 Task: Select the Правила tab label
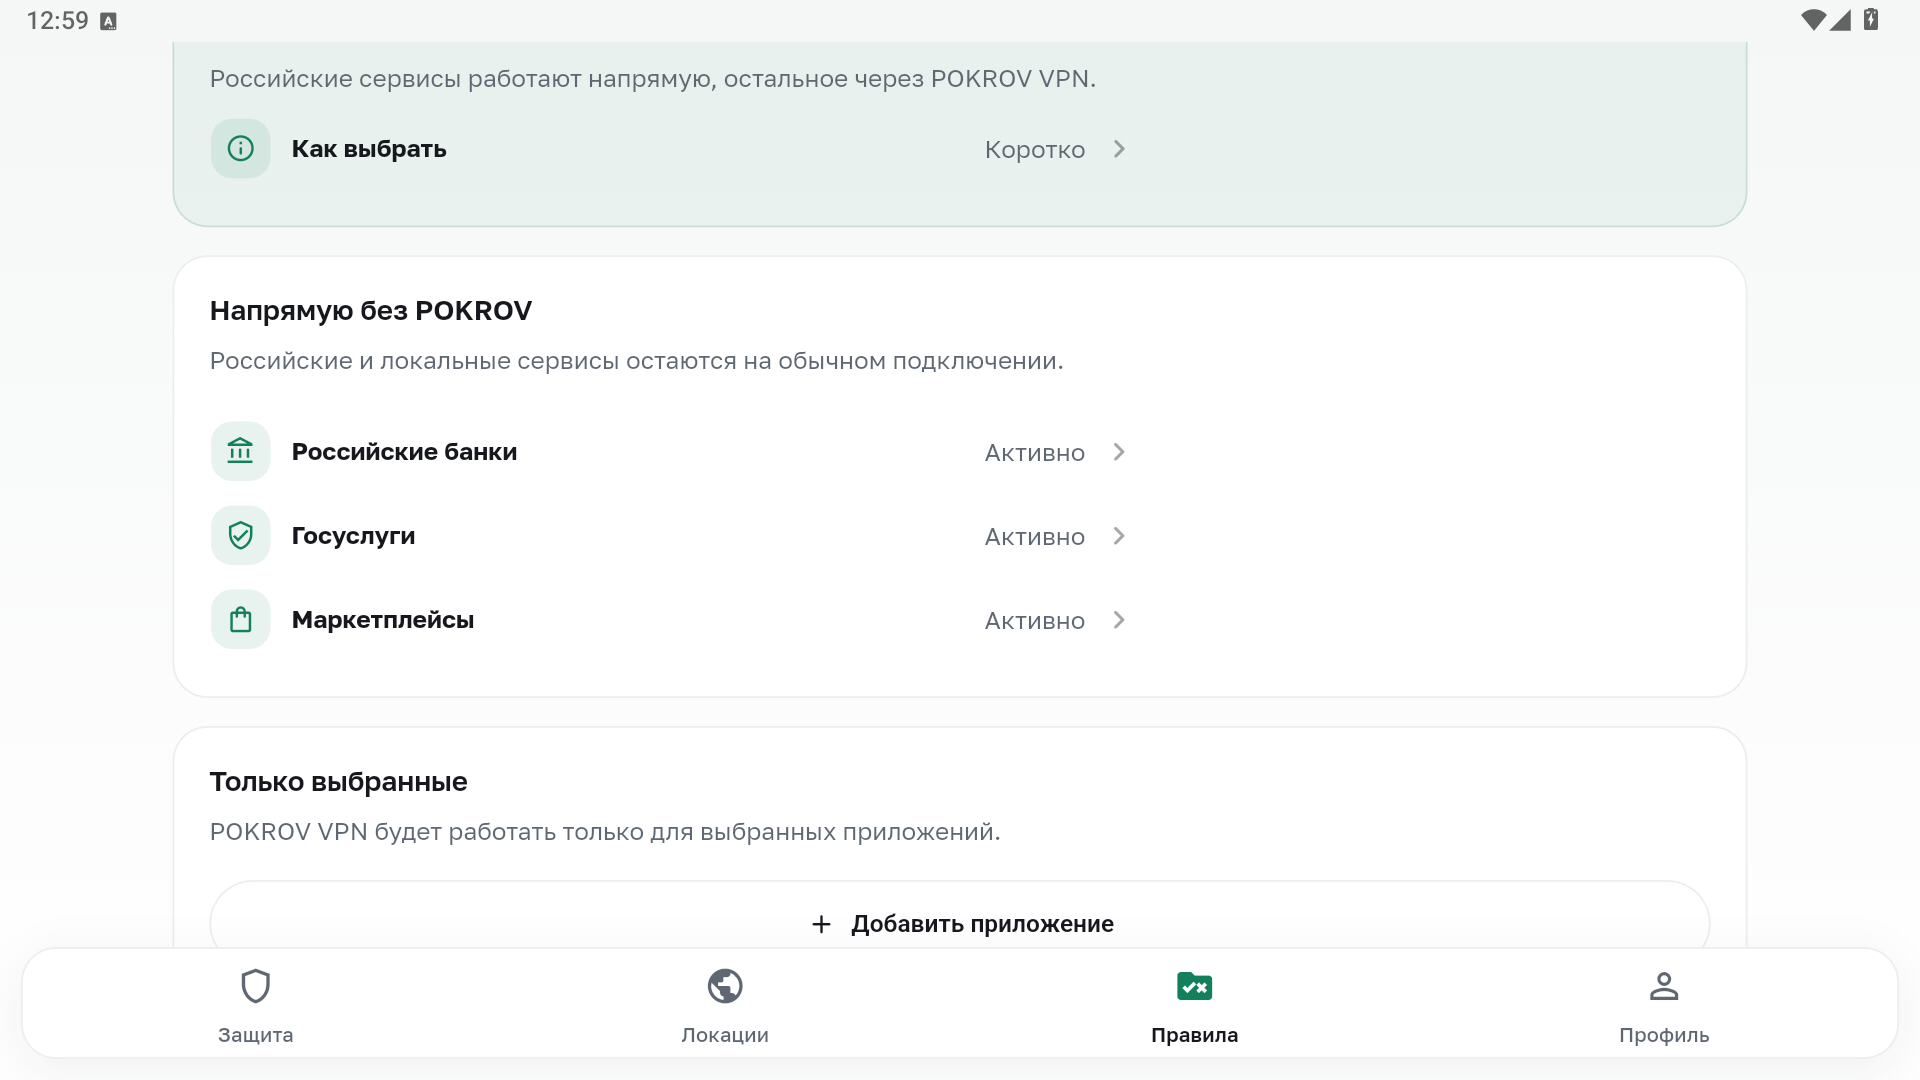(1194, 1035)
